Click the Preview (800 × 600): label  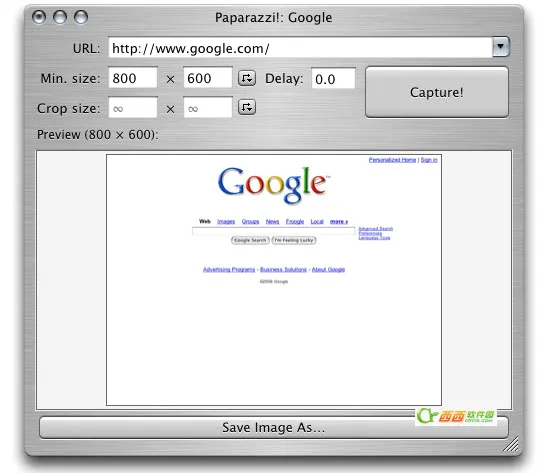98,134
